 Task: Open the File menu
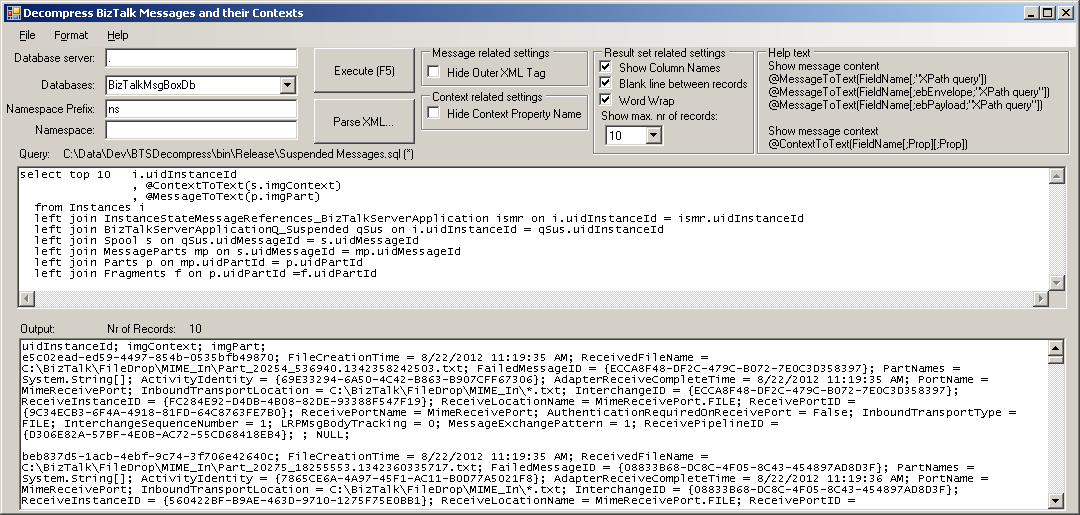(x=28, y=35)
